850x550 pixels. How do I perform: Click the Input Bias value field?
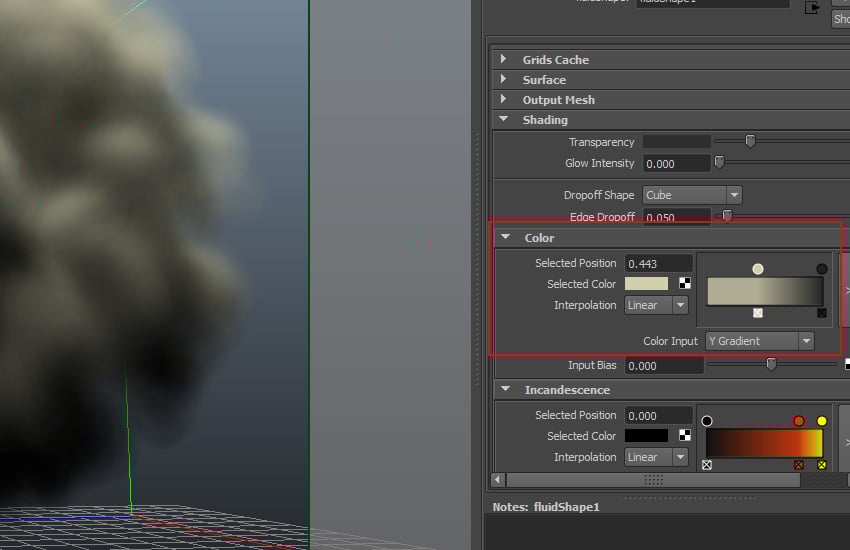pos(664,366)
